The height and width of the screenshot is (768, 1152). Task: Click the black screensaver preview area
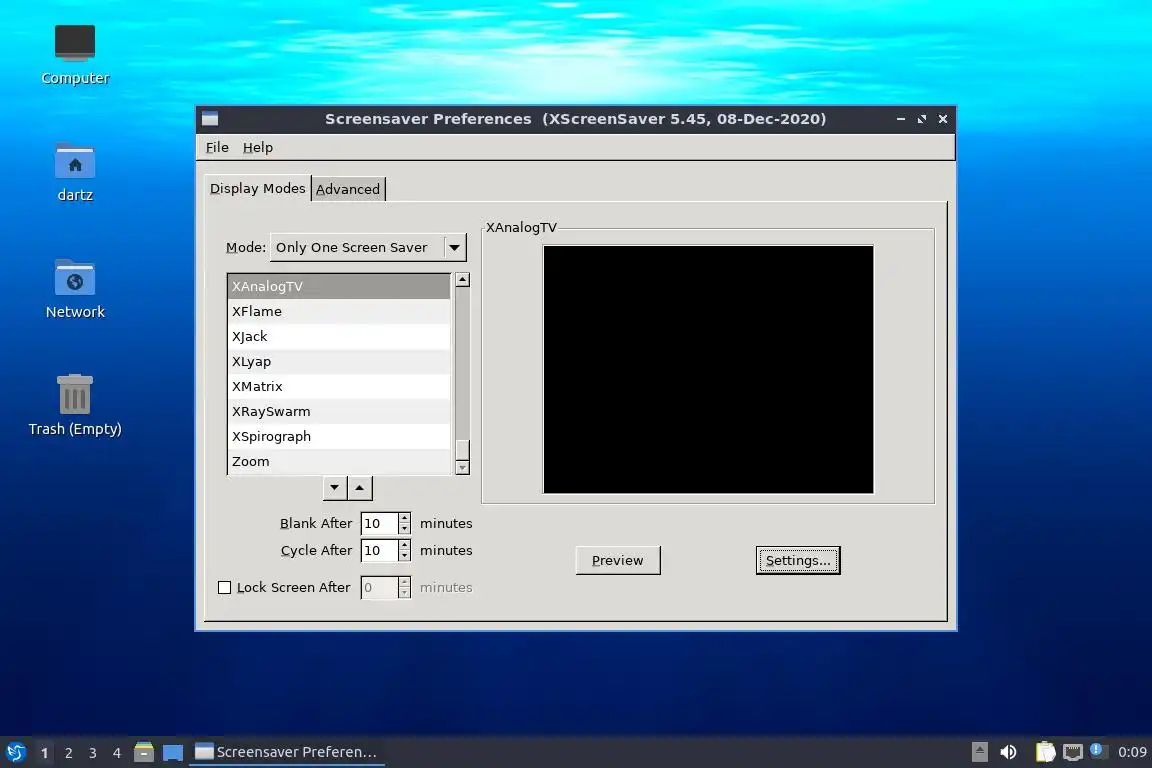tap(708, 369)
